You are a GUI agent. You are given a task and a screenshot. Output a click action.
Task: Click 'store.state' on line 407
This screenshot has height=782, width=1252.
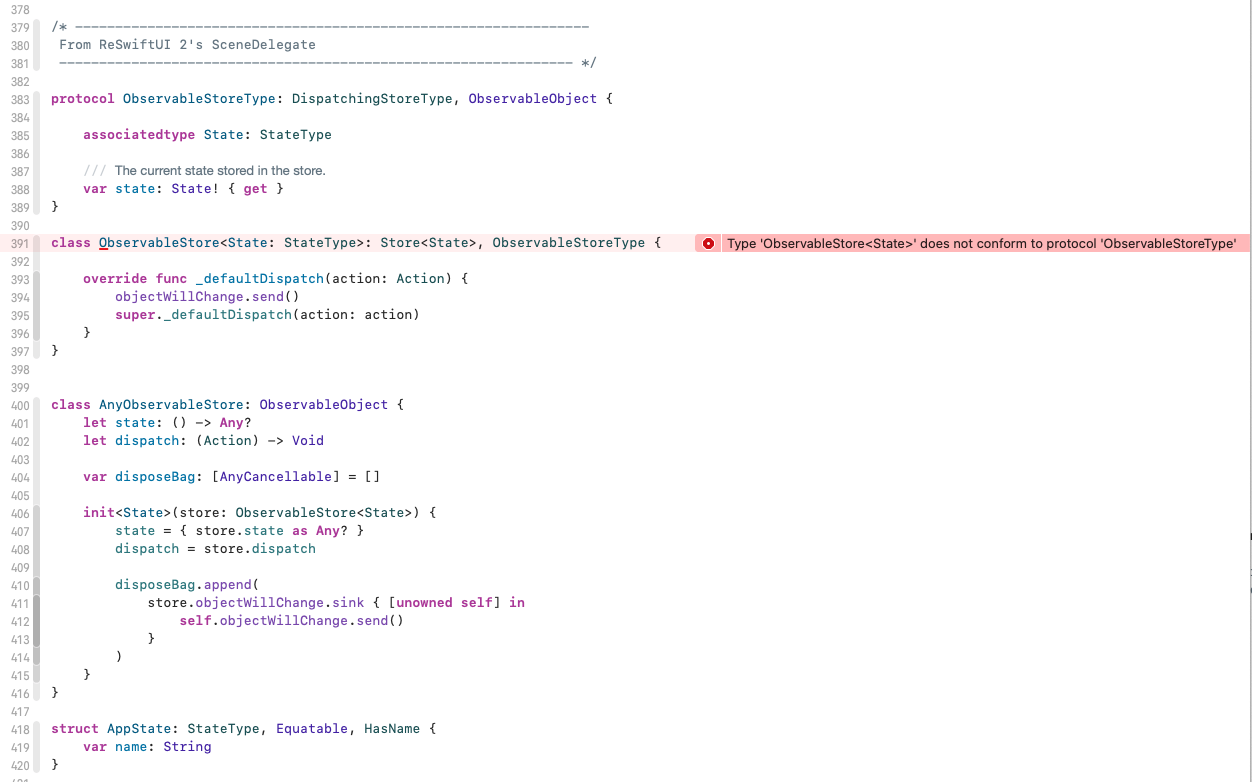239,531
